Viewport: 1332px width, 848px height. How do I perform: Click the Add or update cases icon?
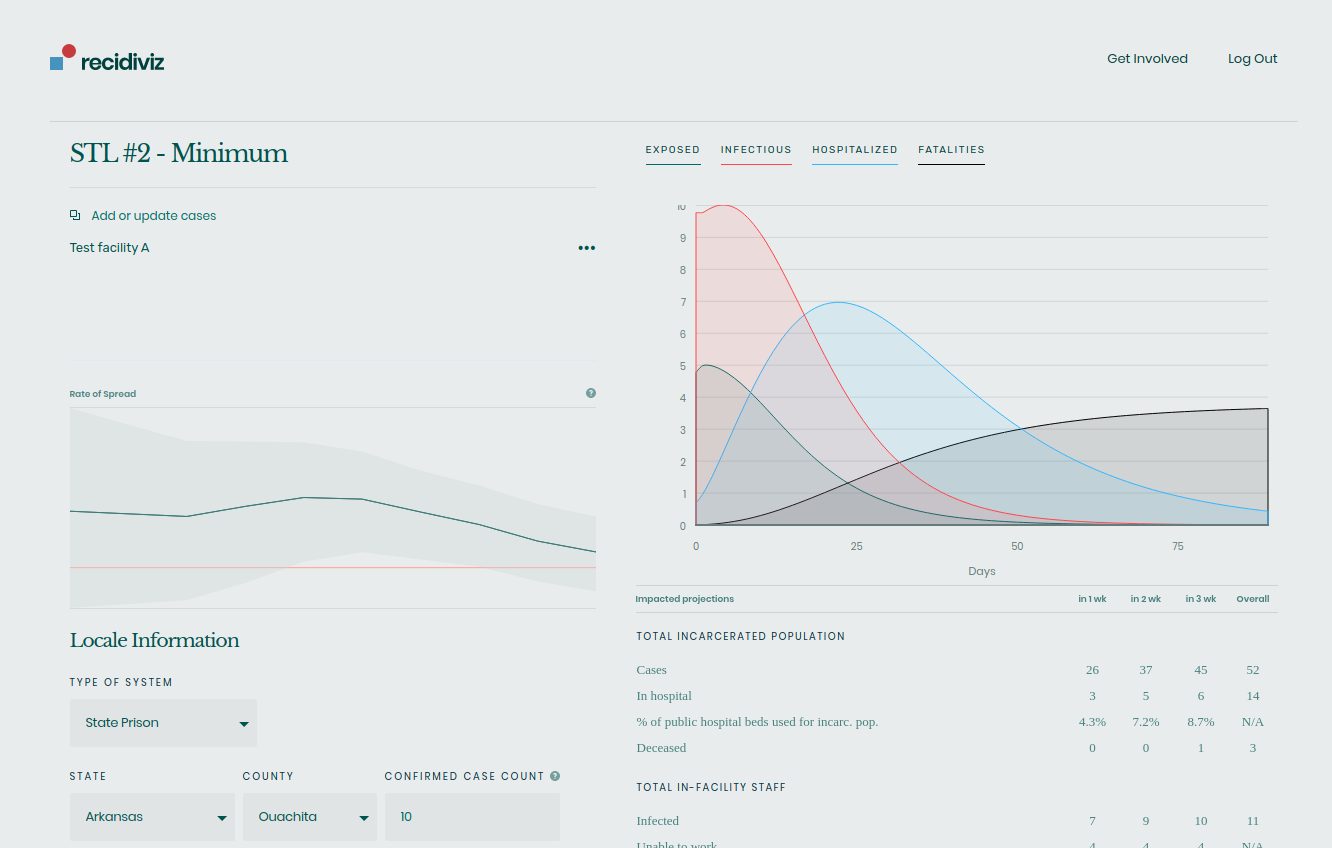pos(74,215)
